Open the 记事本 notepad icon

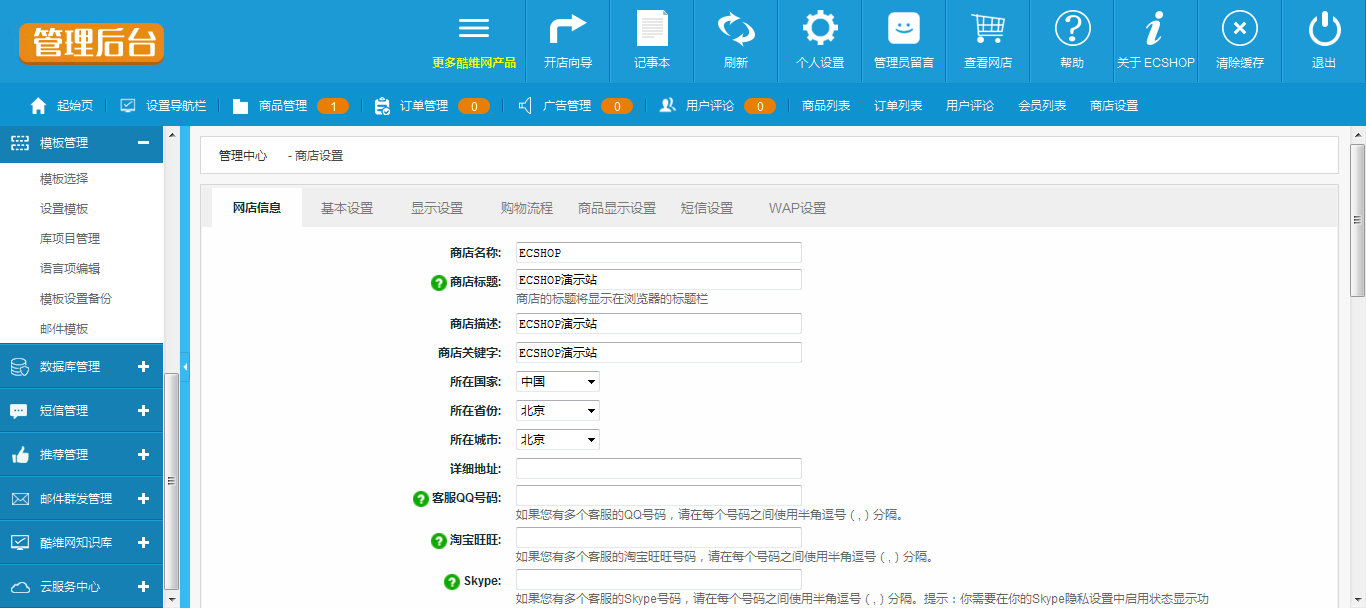point(652,29)
